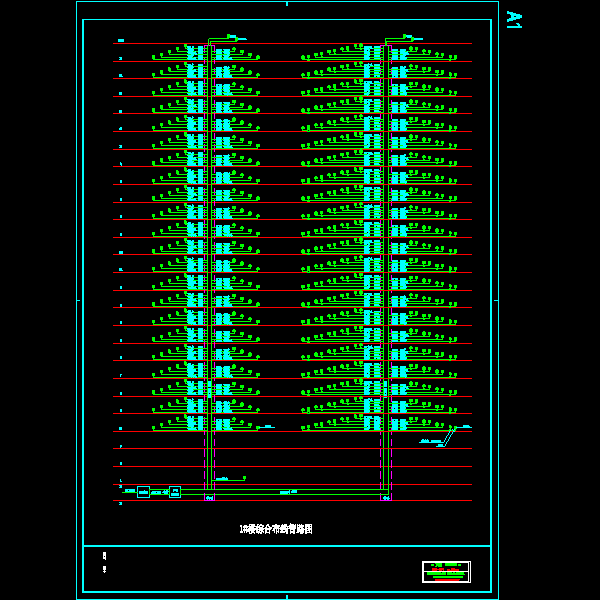The image size is (600, 600).
Task: Select the second cyan equipment box in basement
Action: coord(175,492)
